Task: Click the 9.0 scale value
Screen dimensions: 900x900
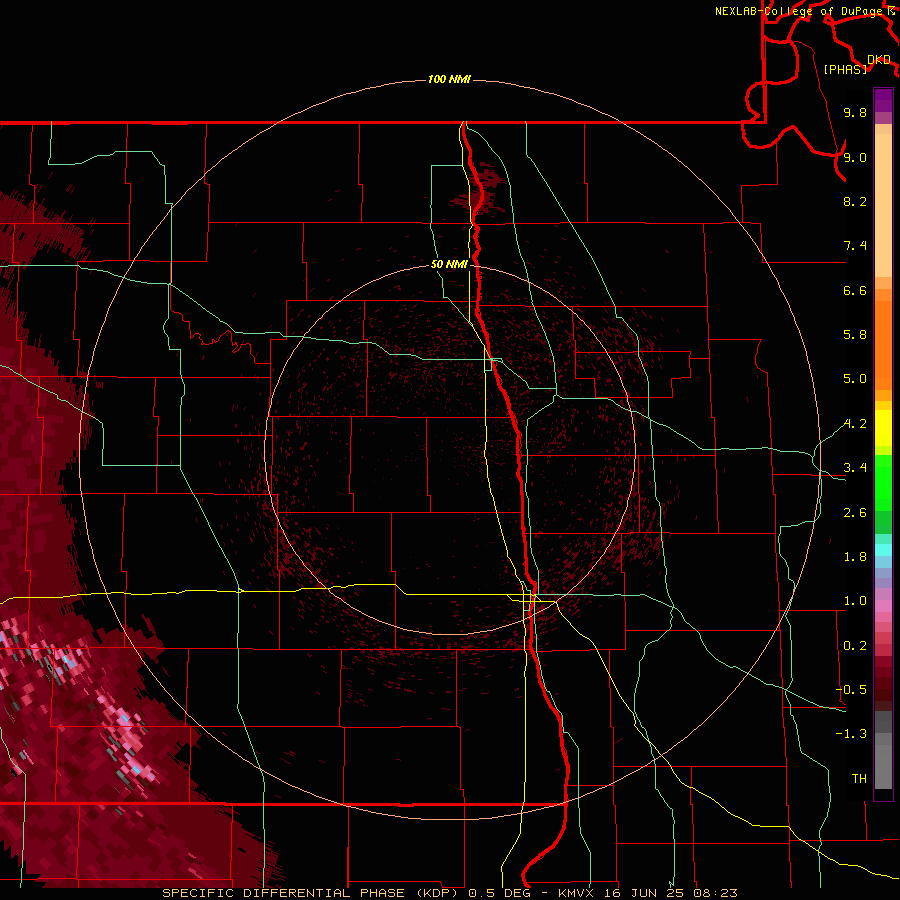Action: tap(855, 157)
